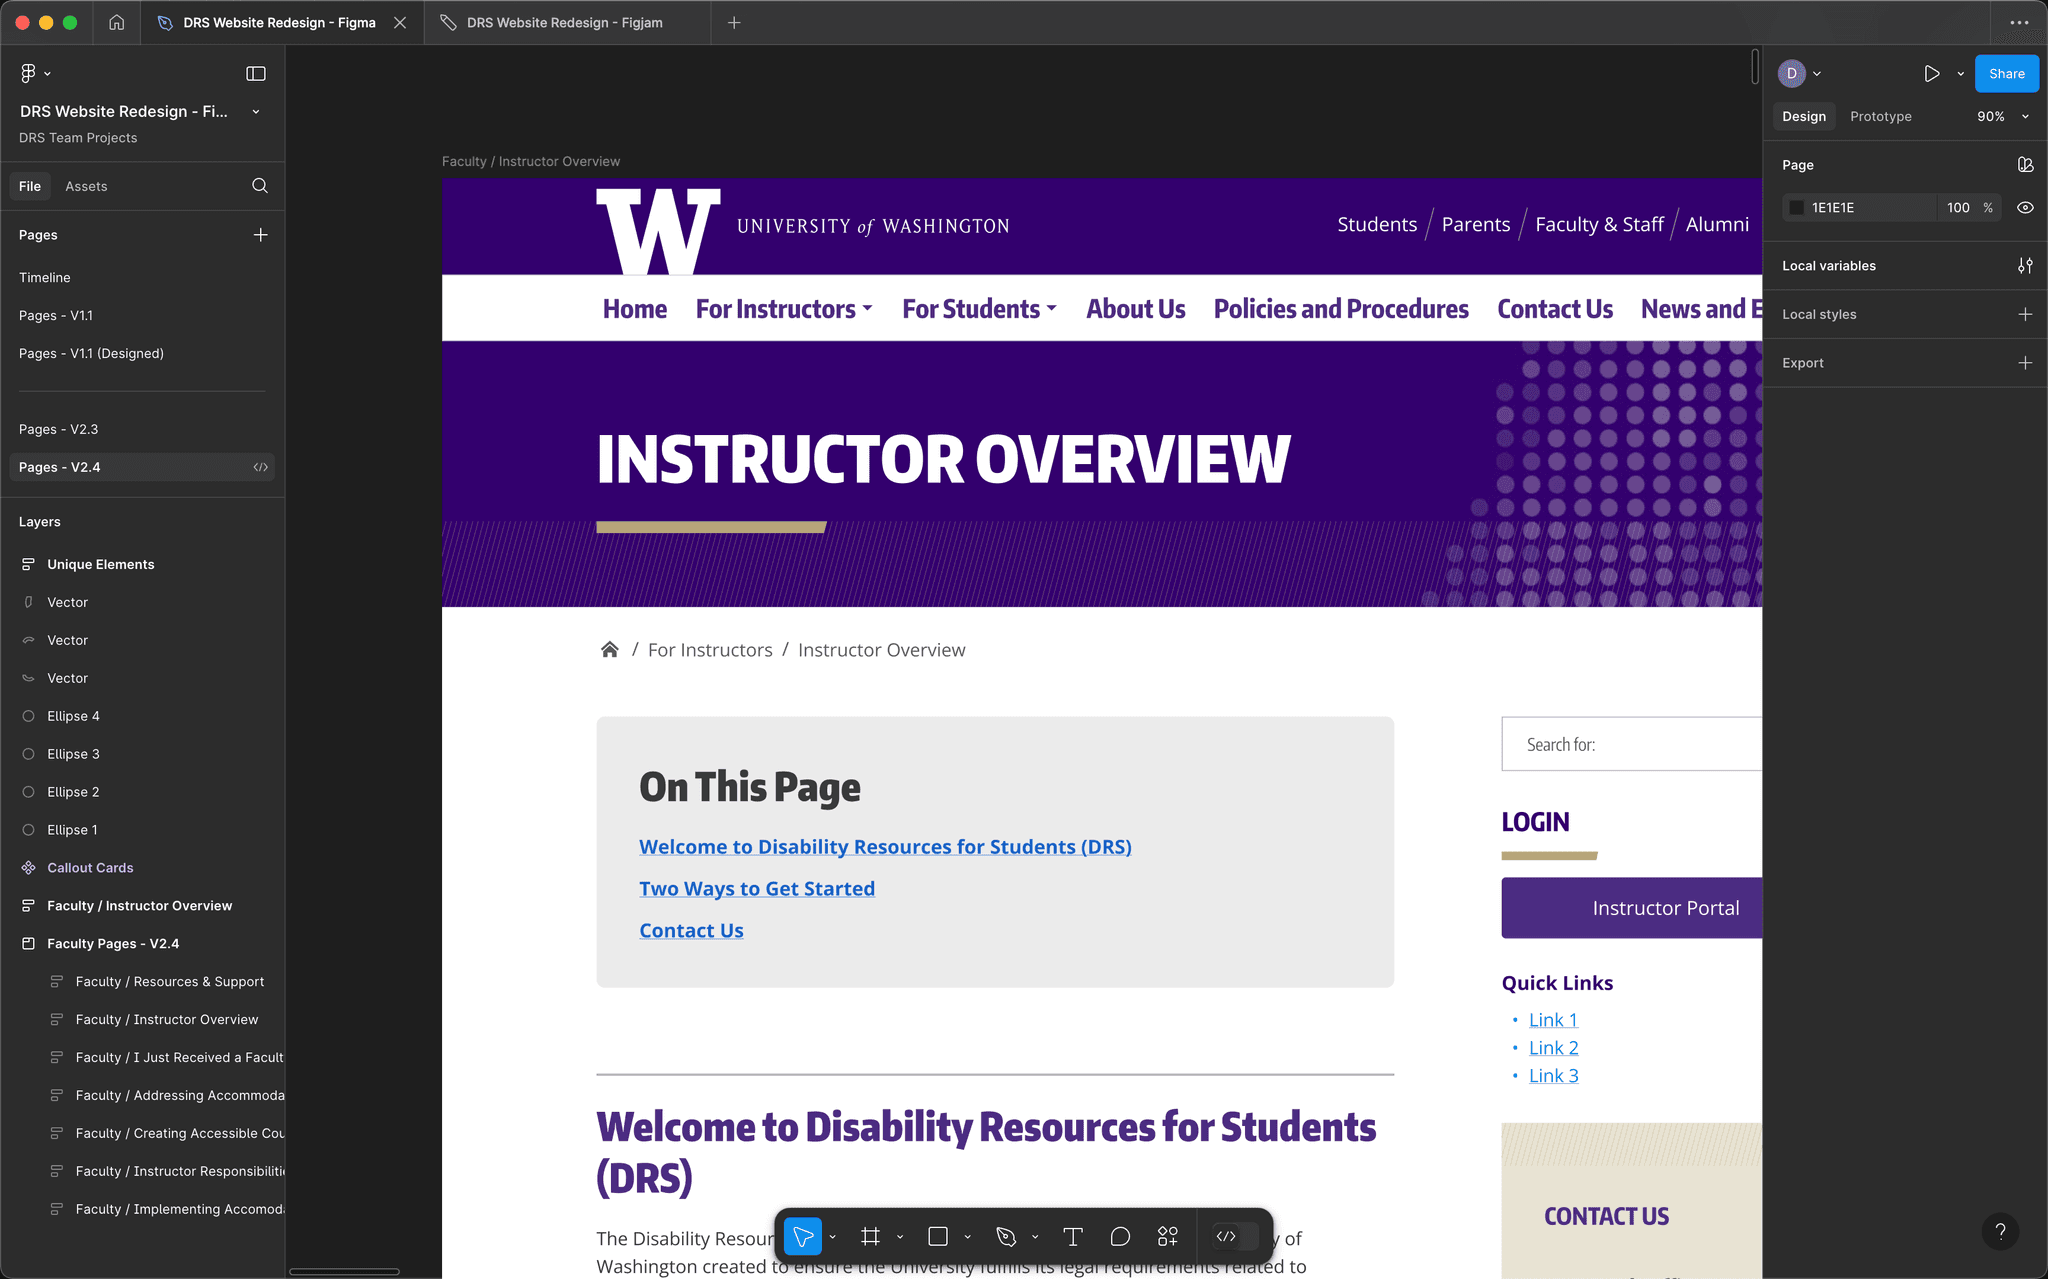Switch to the Assets tab
Viewport: 2048px width, 1279px height.
tap(86, 185)
